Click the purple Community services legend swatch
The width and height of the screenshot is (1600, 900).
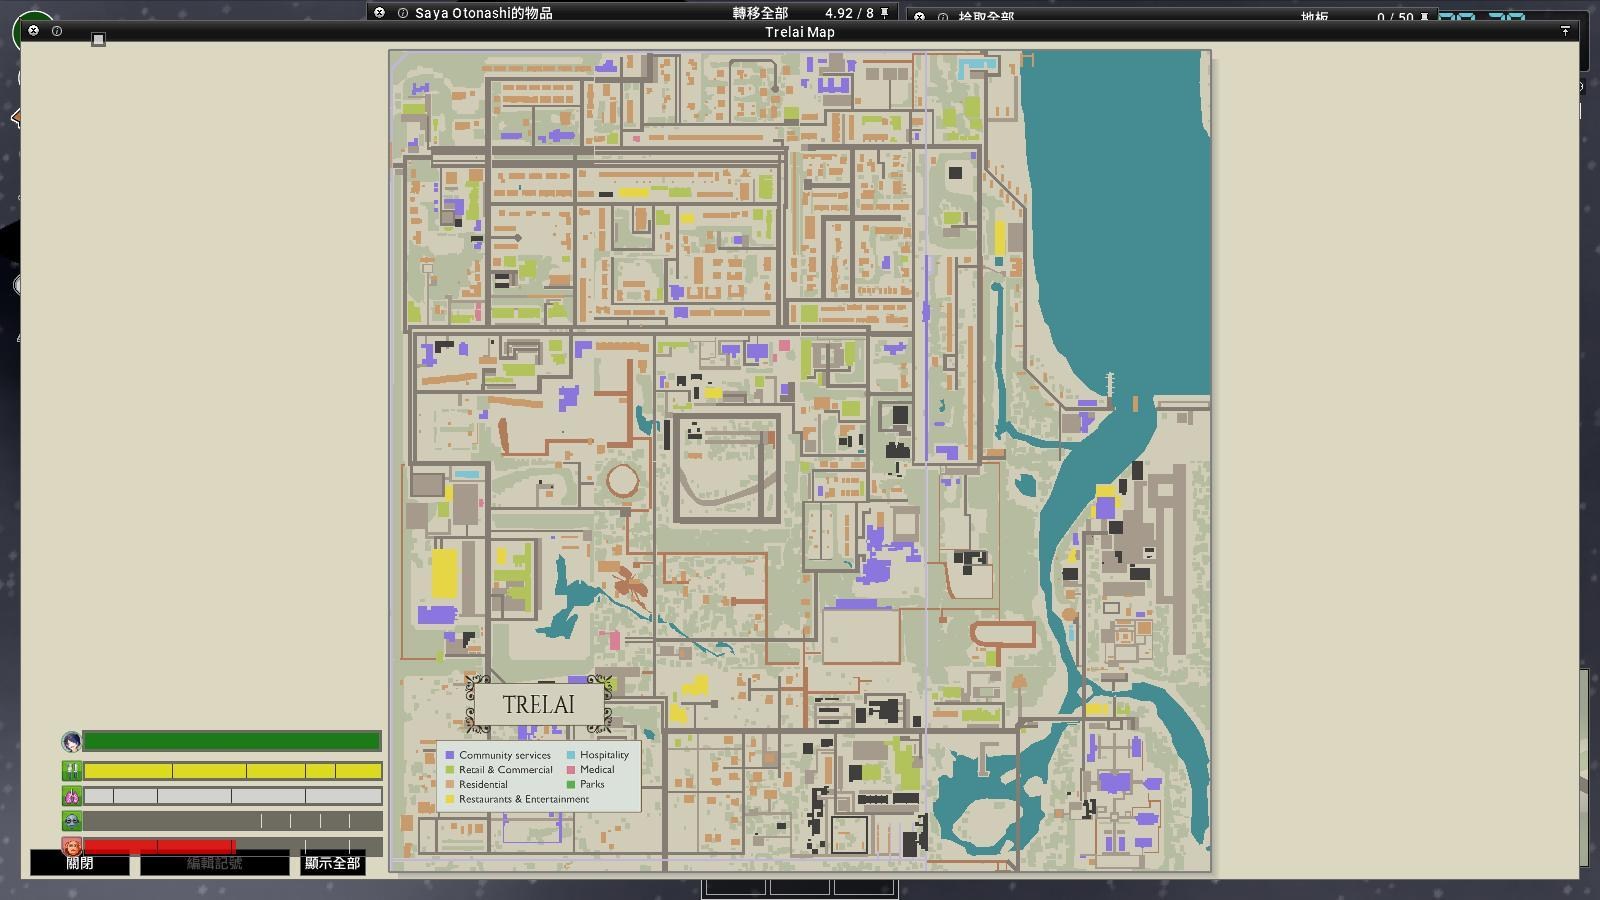(x=450, y=755)
